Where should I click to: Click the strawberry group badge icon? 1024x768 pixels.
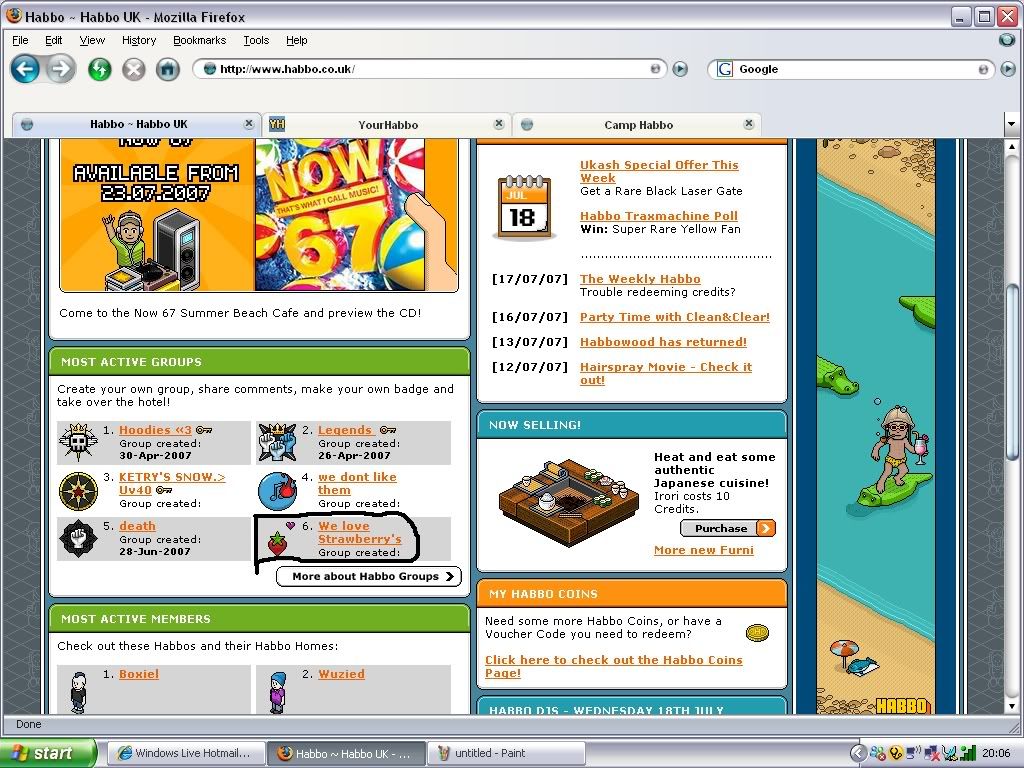[277, 542]
